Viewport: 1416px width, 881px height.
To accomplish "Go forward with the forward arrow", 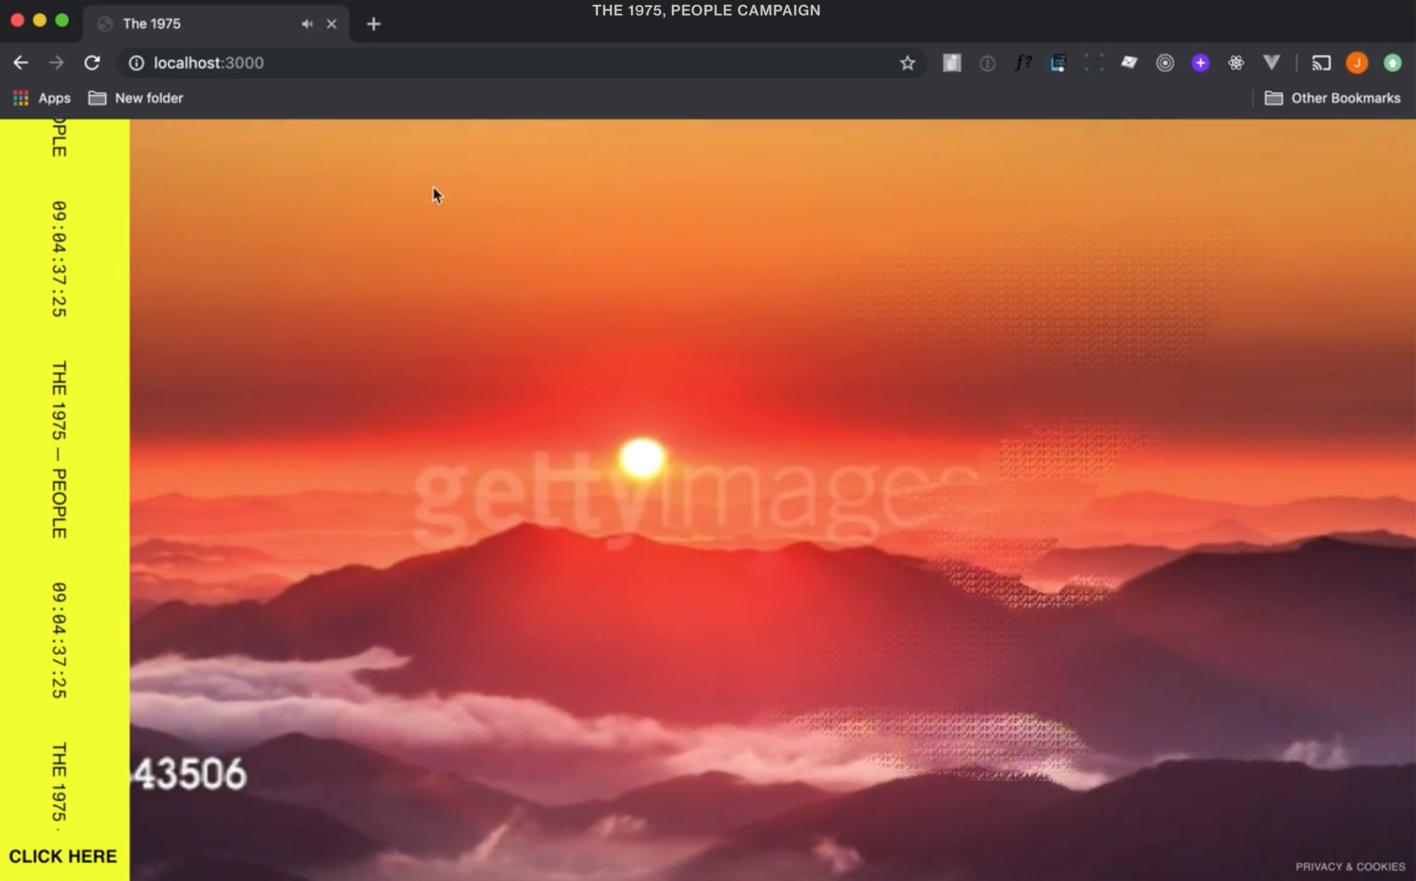I will (56, 63).
